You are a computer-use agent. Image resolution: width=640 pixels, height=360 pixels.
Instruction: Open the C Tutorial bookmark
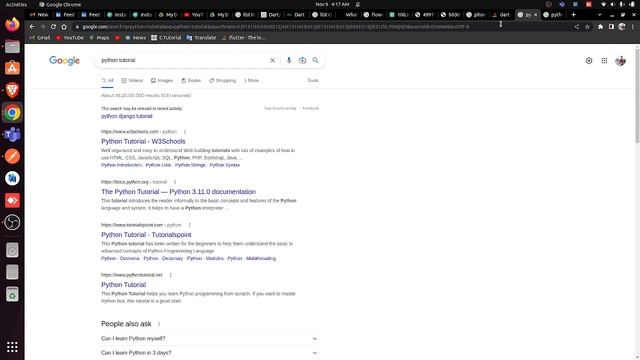[x=166, y=38]
